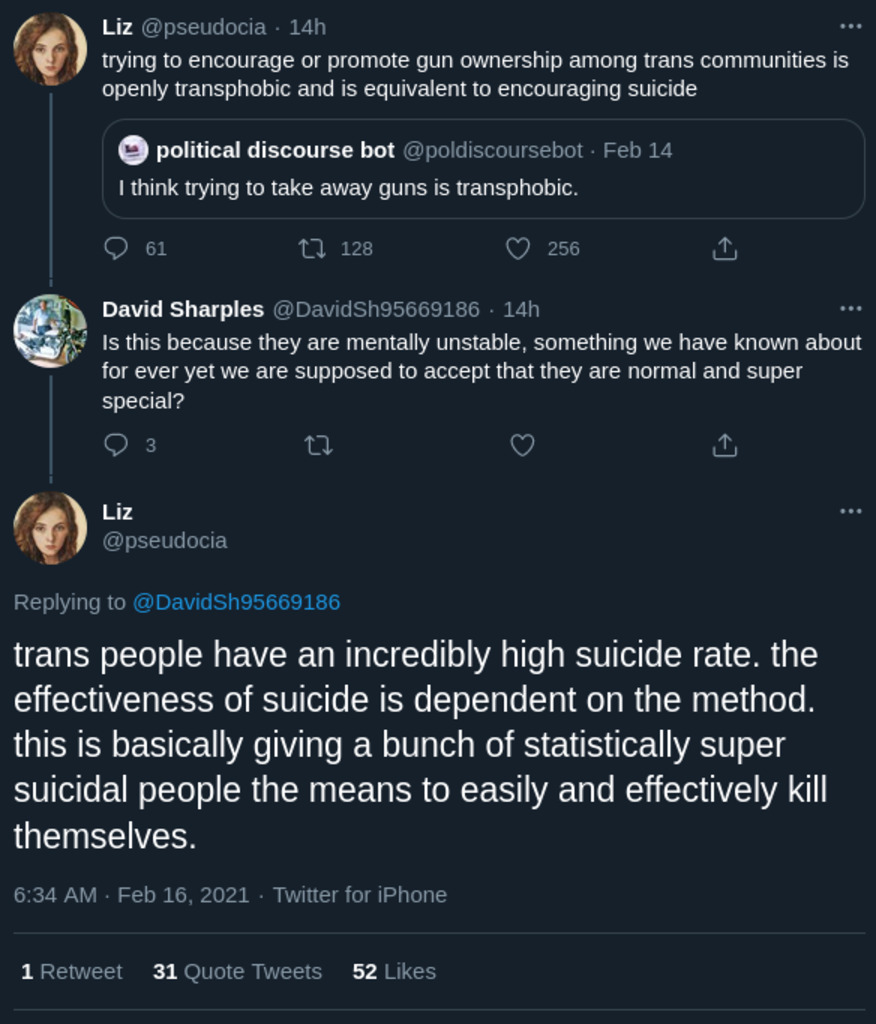876x1024 pixels.
Task: Like Liz's tweet showing 256 likes
Action: coord(518,248)
